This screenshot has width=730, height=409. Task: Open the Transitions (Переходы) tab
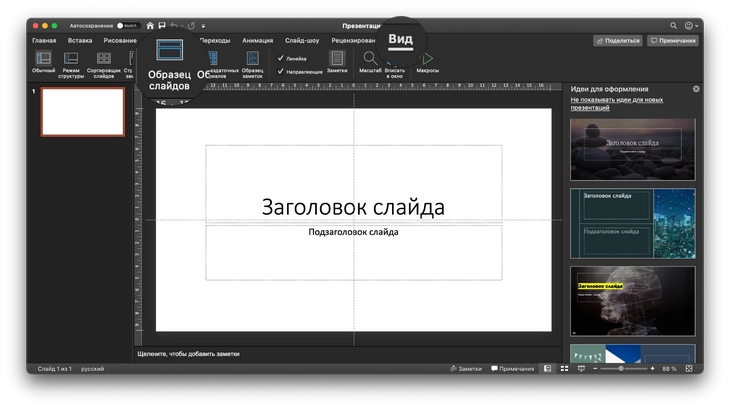pyautogui.click(x=215, y=40)
